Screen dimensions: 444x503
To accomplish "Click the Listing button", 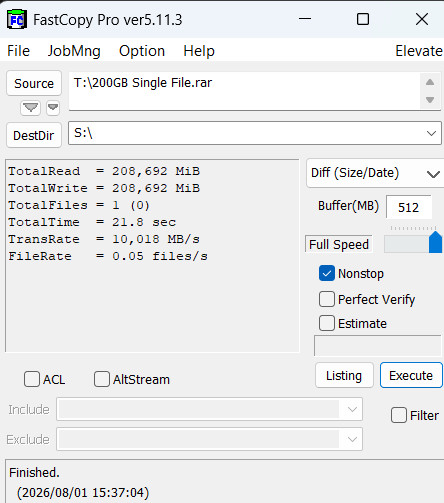I will (x=344, y=375).
